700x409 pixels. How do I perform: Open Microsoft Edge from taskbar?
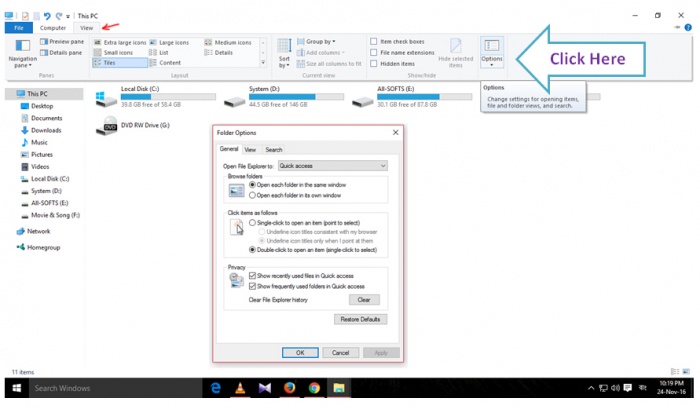216,388
